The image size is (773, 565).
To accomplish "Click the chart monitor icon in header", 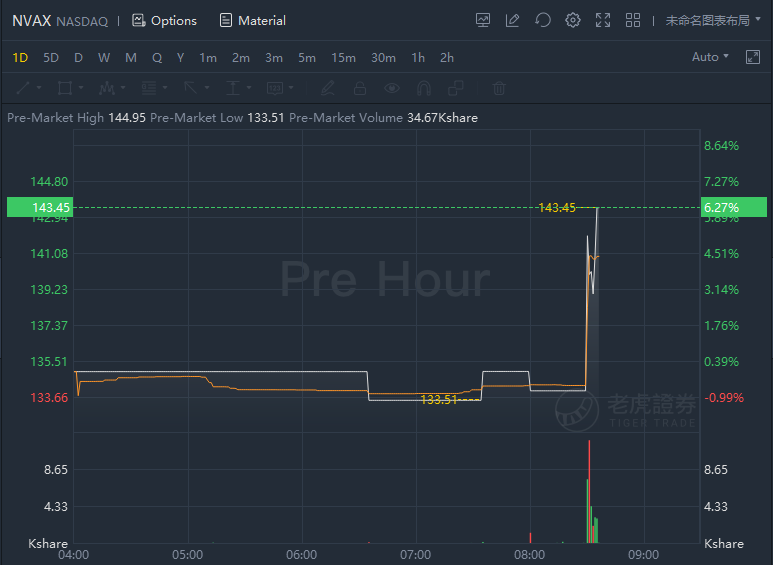I will tap(483, 20).
